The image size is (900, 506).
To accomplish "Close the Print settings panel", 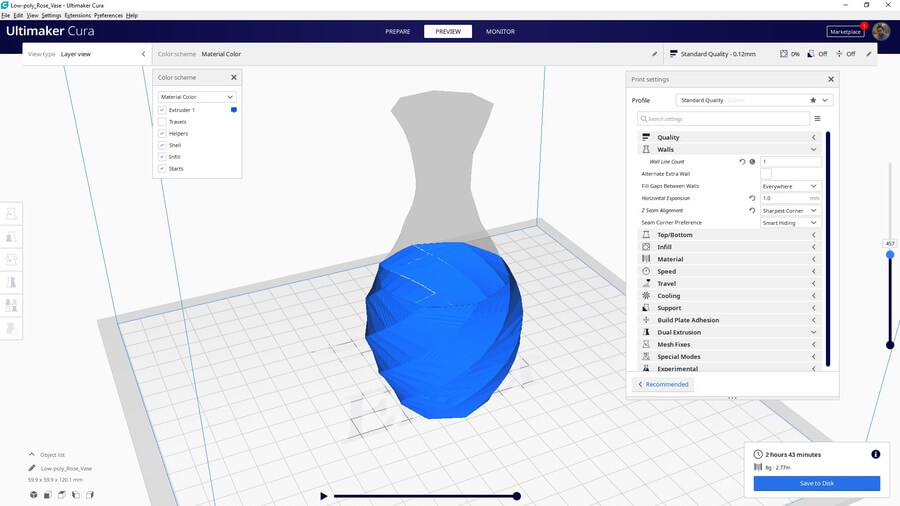I will (x=830, y=79).
